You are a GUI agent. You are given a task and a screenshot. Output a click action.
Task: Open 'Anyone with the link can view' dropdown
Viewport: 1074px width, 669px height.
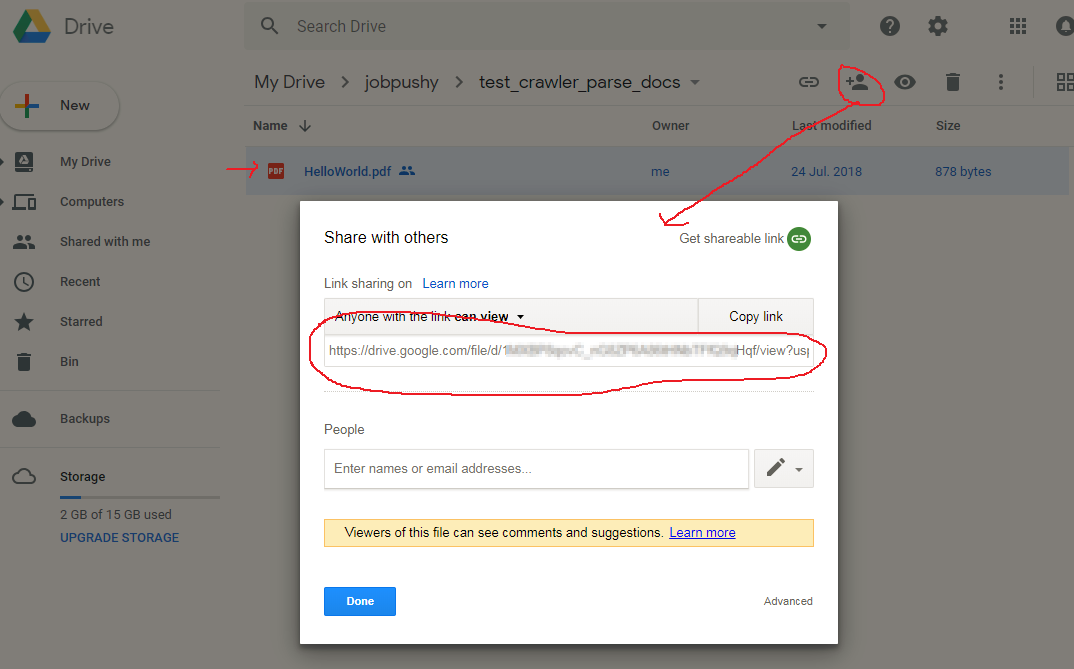click(430, 317)
